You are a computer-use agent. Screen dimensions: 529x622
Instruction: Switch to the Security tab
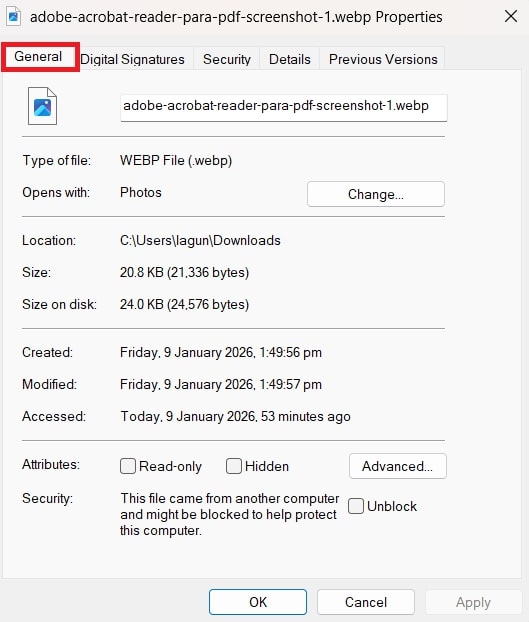pyautogui.click(x=227, y=59)
